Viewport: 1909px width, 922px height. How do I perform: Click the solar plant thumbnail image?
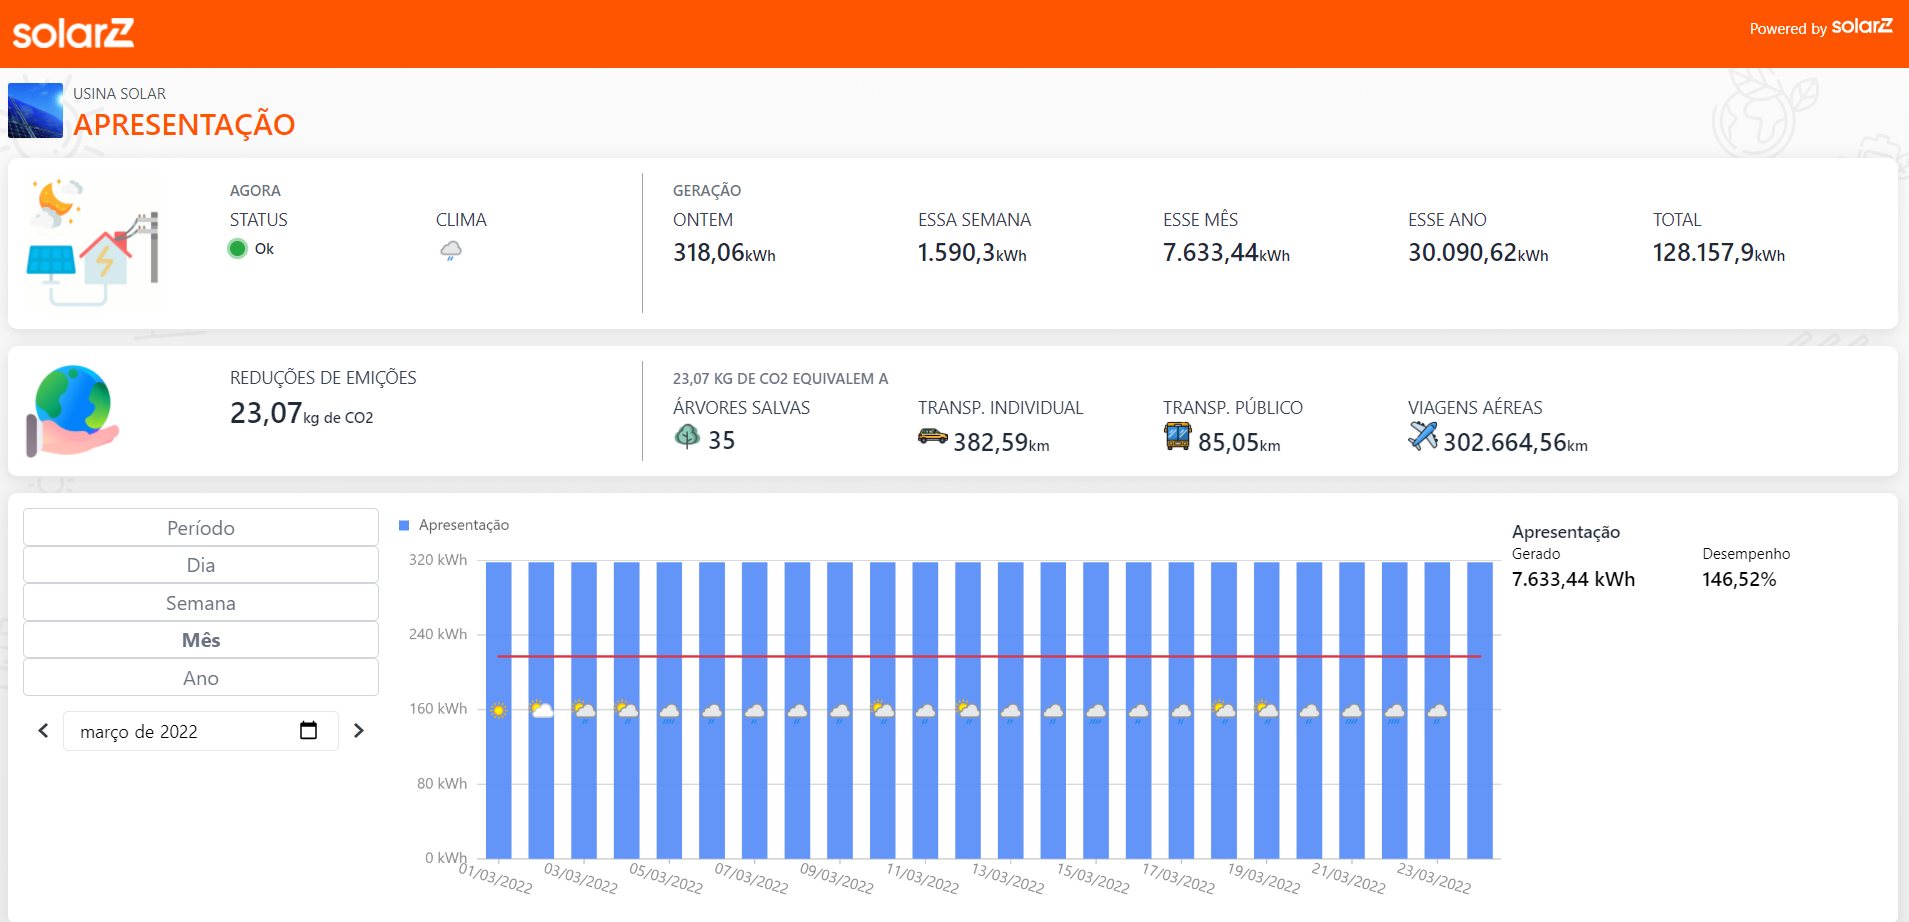[x=35, y=110]
